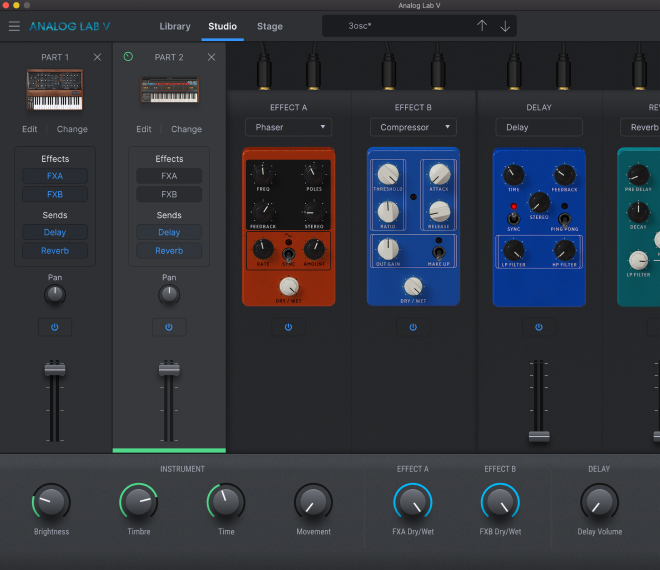Click the Reverb type selector field
660x570 pixels.
[x=640, y=127]
